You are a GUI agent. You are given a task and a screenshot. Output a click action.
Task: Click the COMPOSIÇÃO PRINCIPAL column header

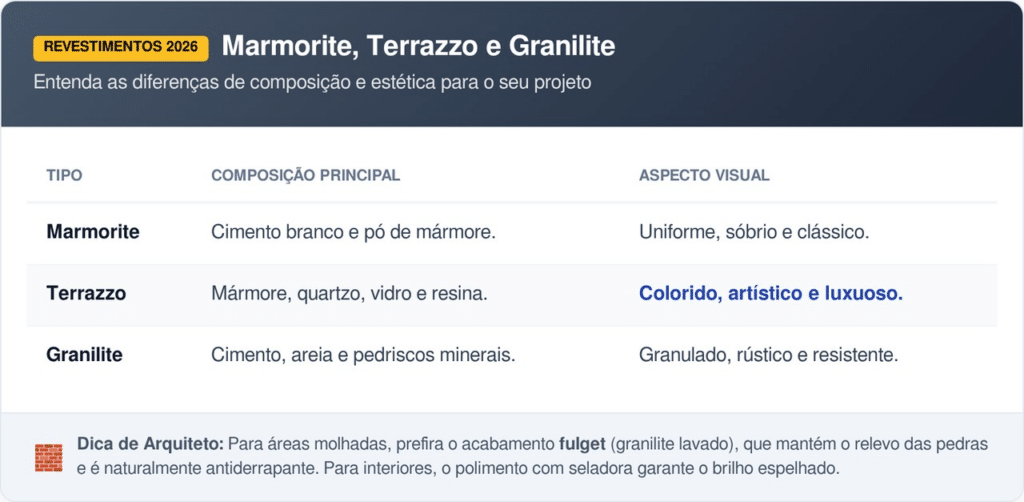[x=305, y=175]
